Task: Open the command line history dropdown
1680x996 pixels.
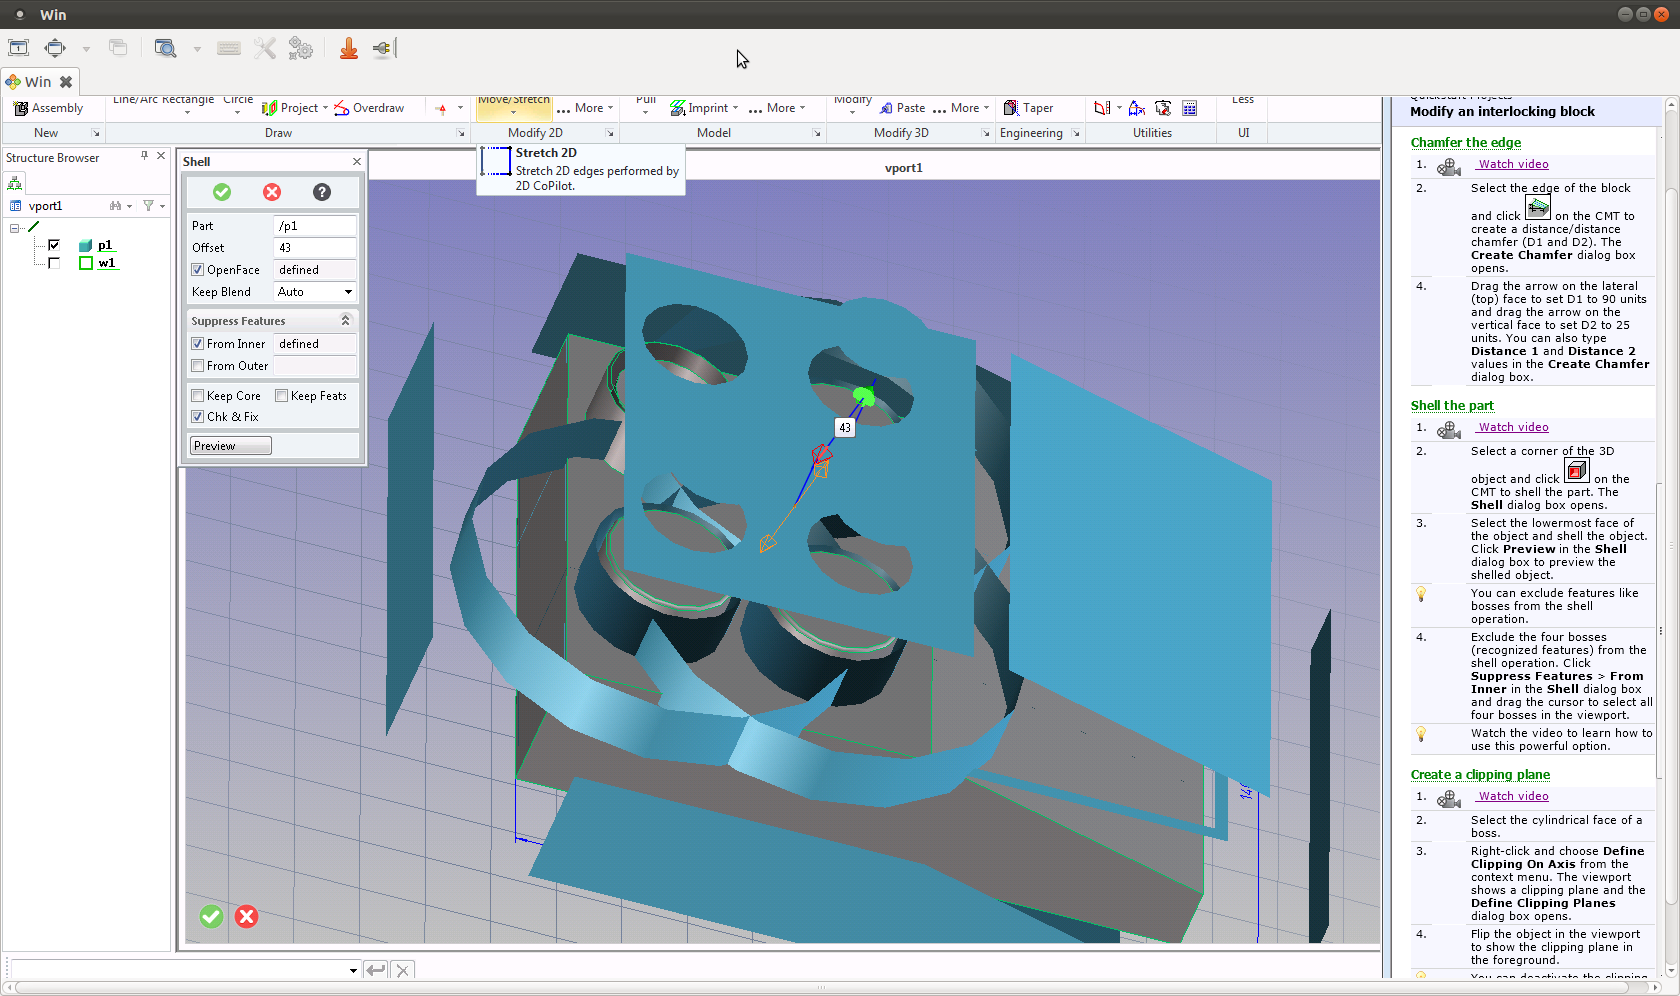Action: click(x=353, y=970)
